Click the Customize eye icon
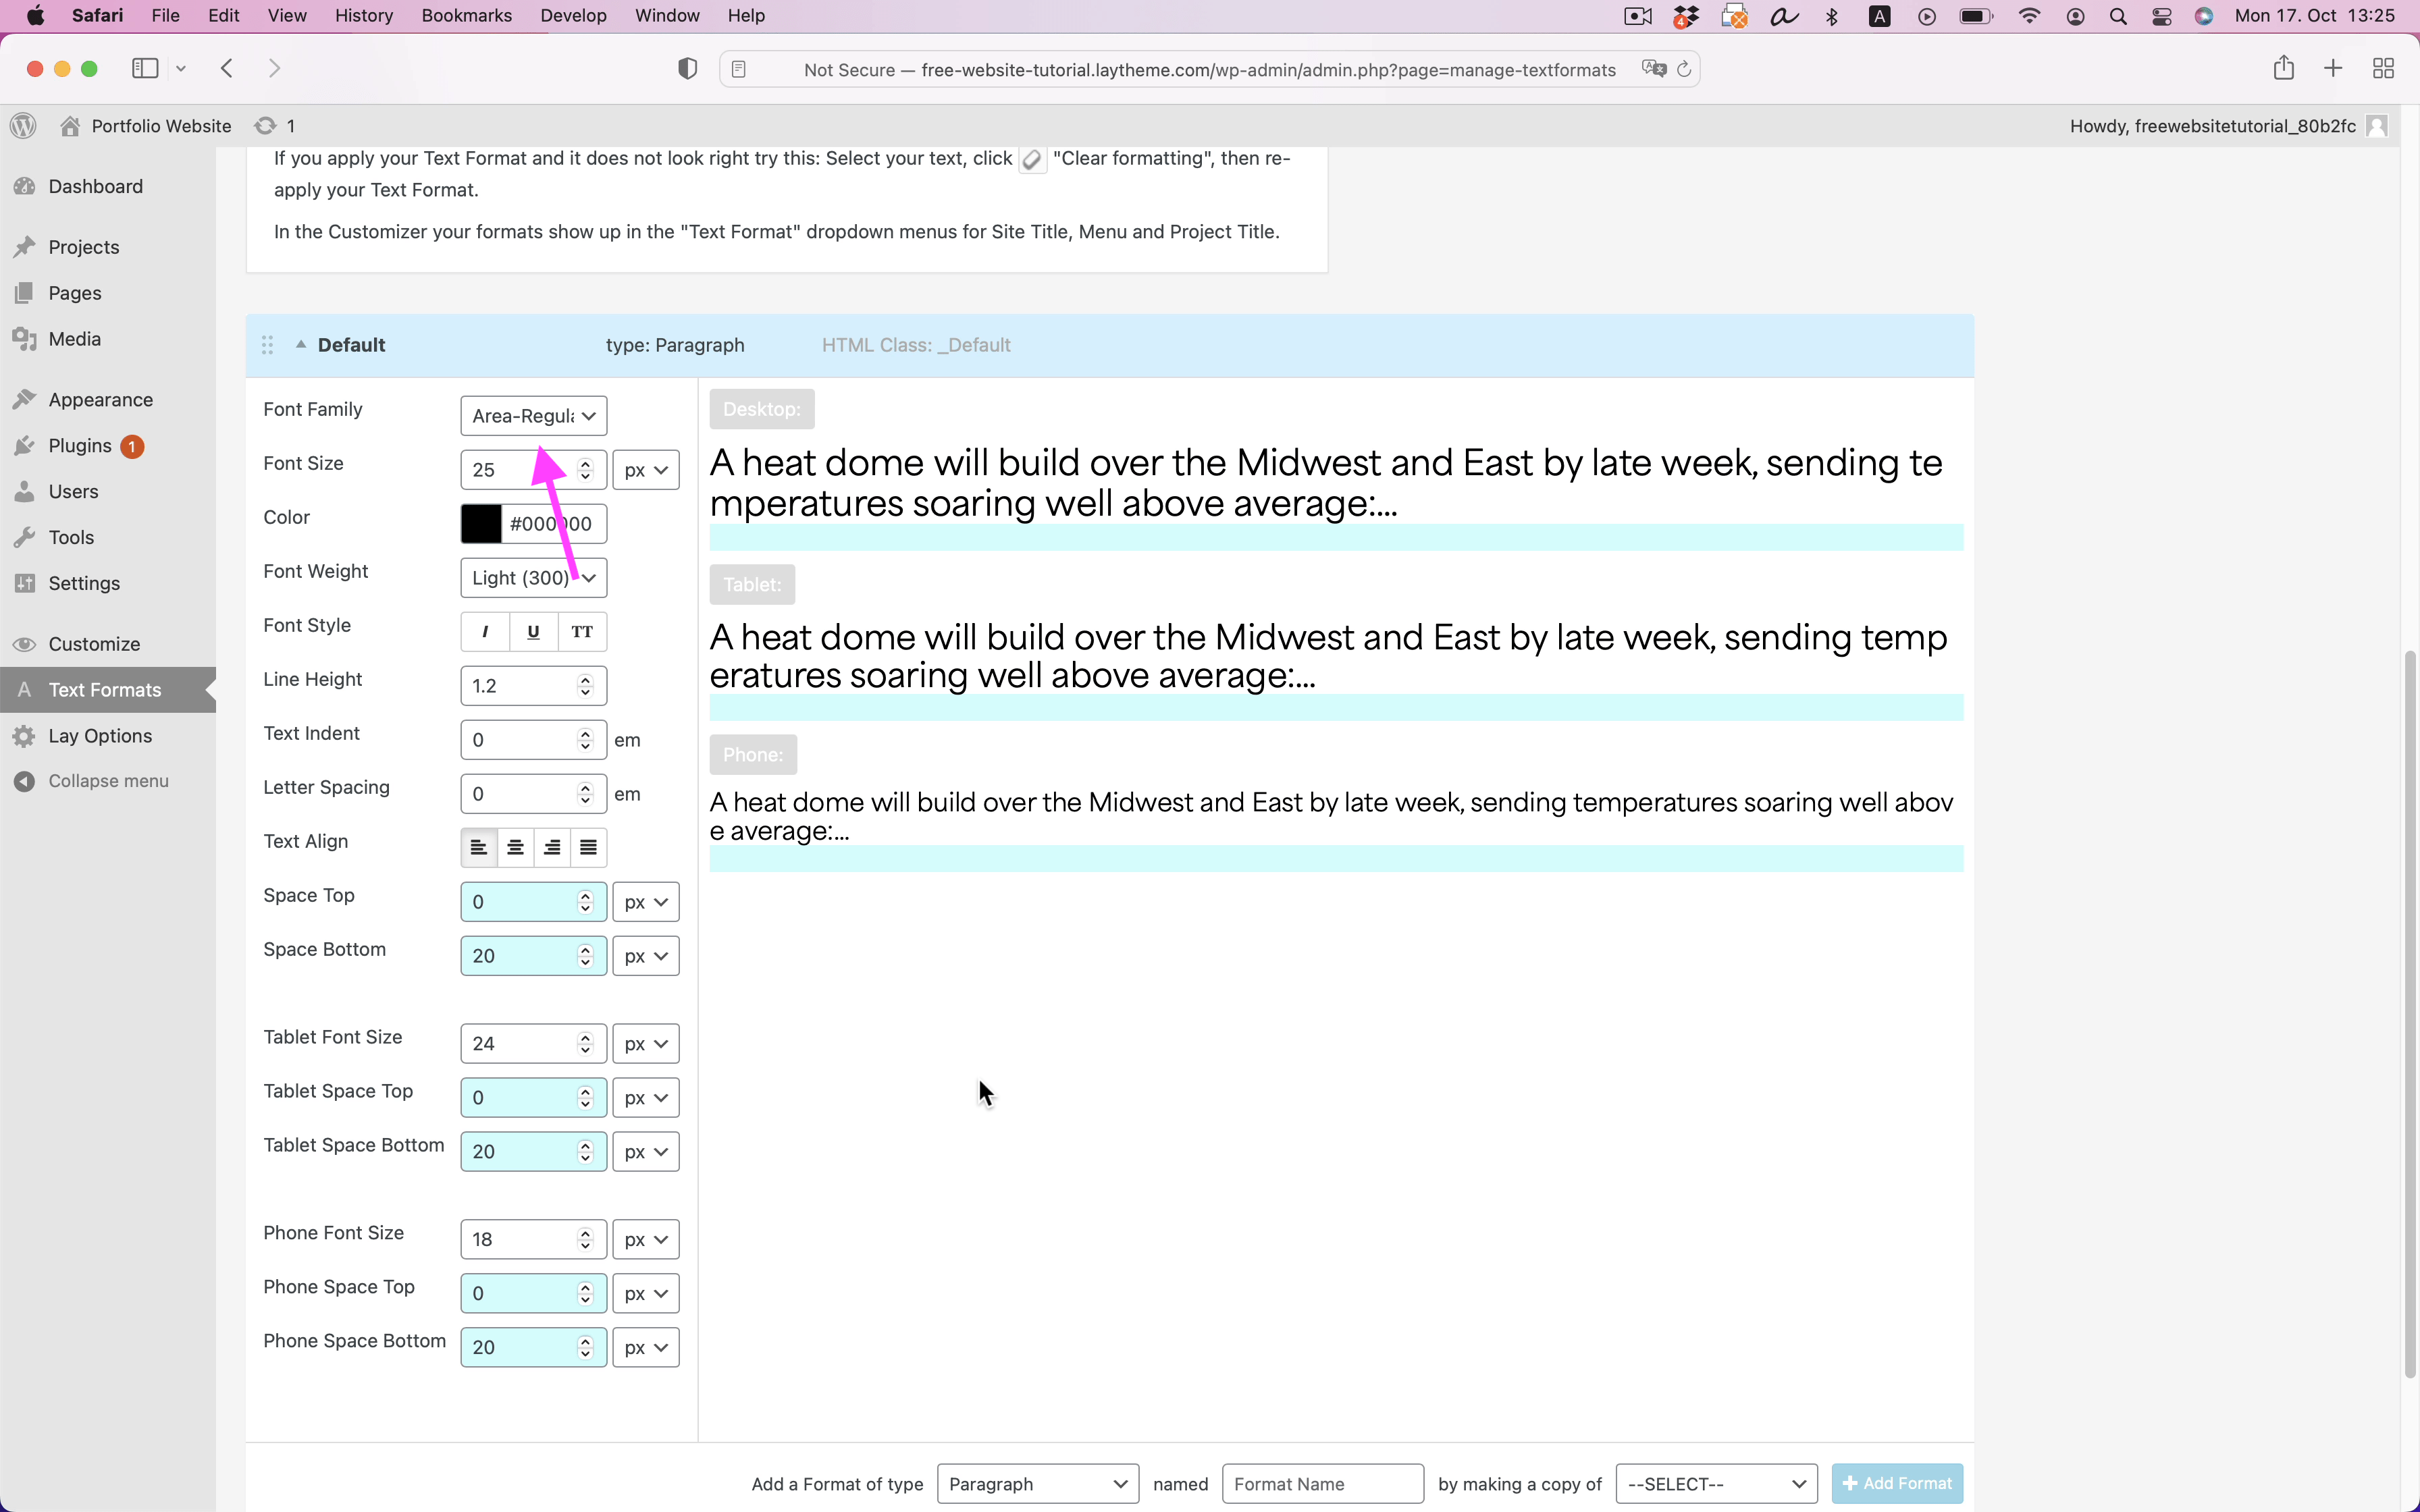 25,644
